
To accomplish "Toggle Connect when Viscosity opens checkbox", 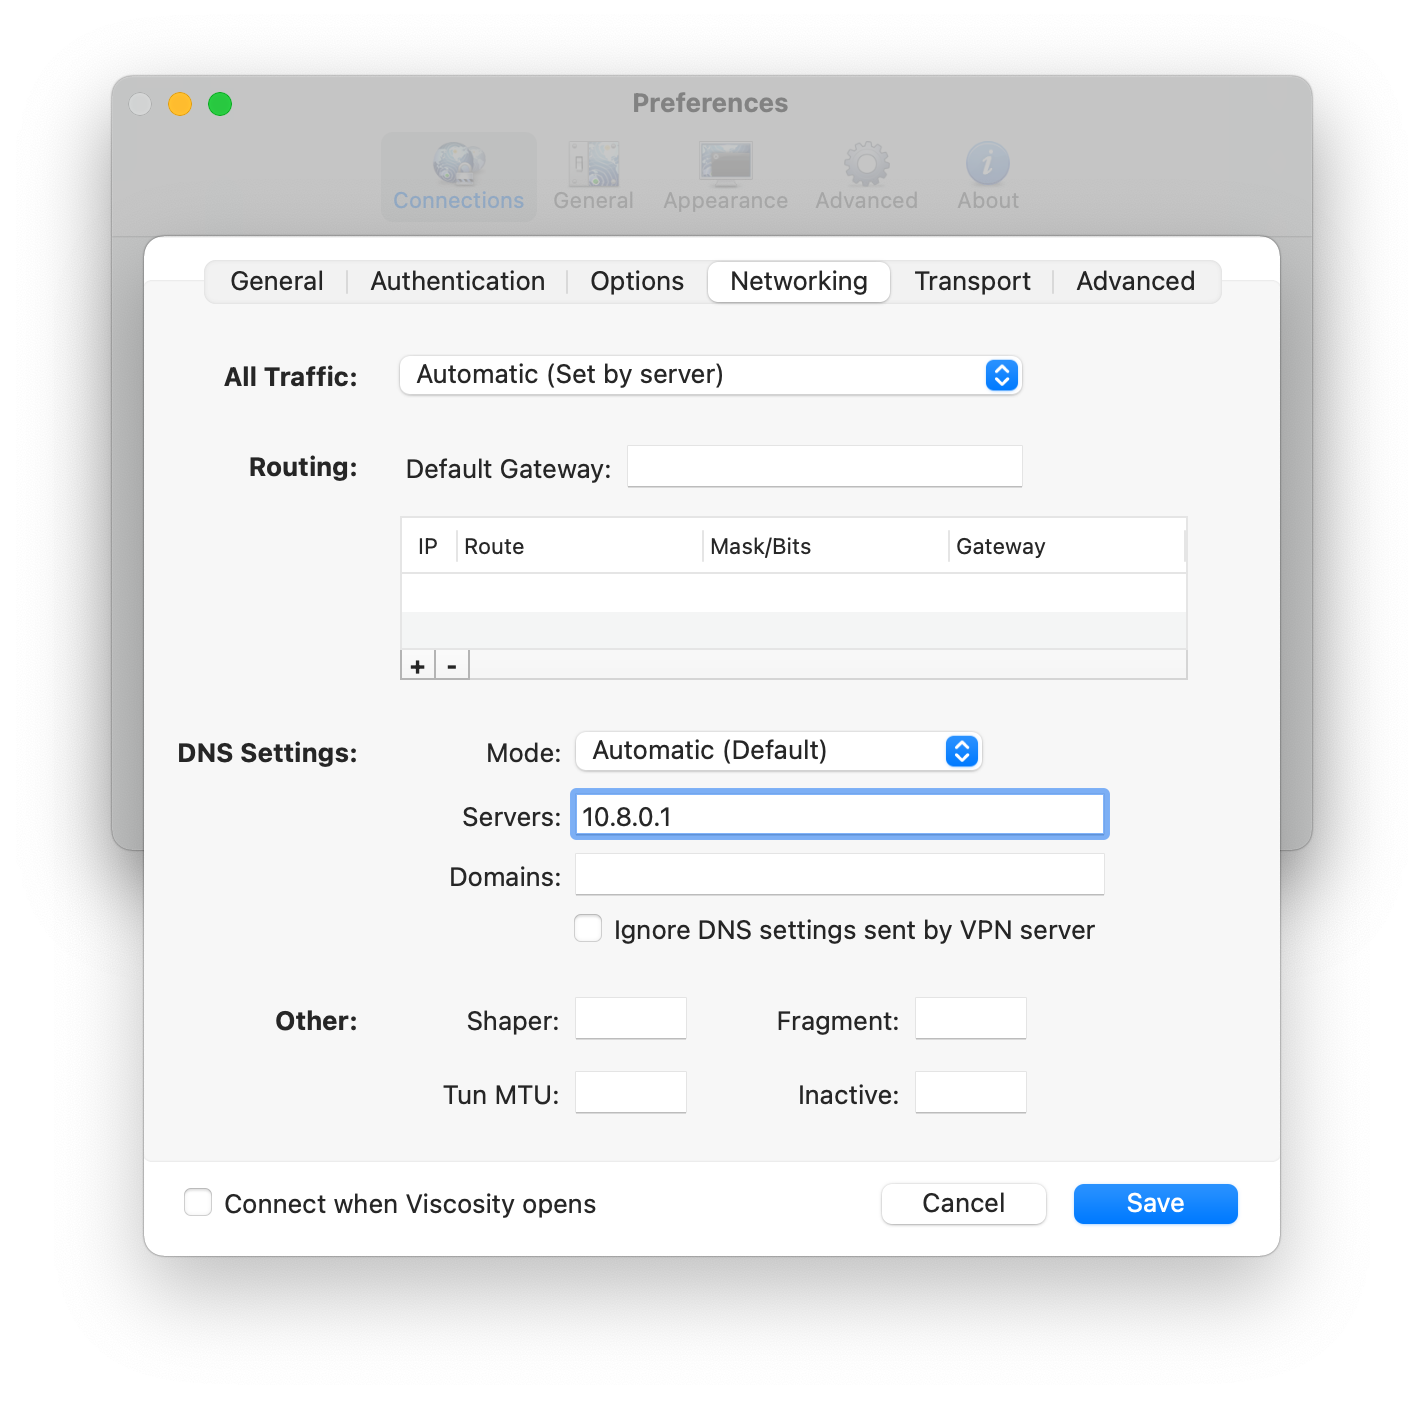I will (x=198, y=1203).
